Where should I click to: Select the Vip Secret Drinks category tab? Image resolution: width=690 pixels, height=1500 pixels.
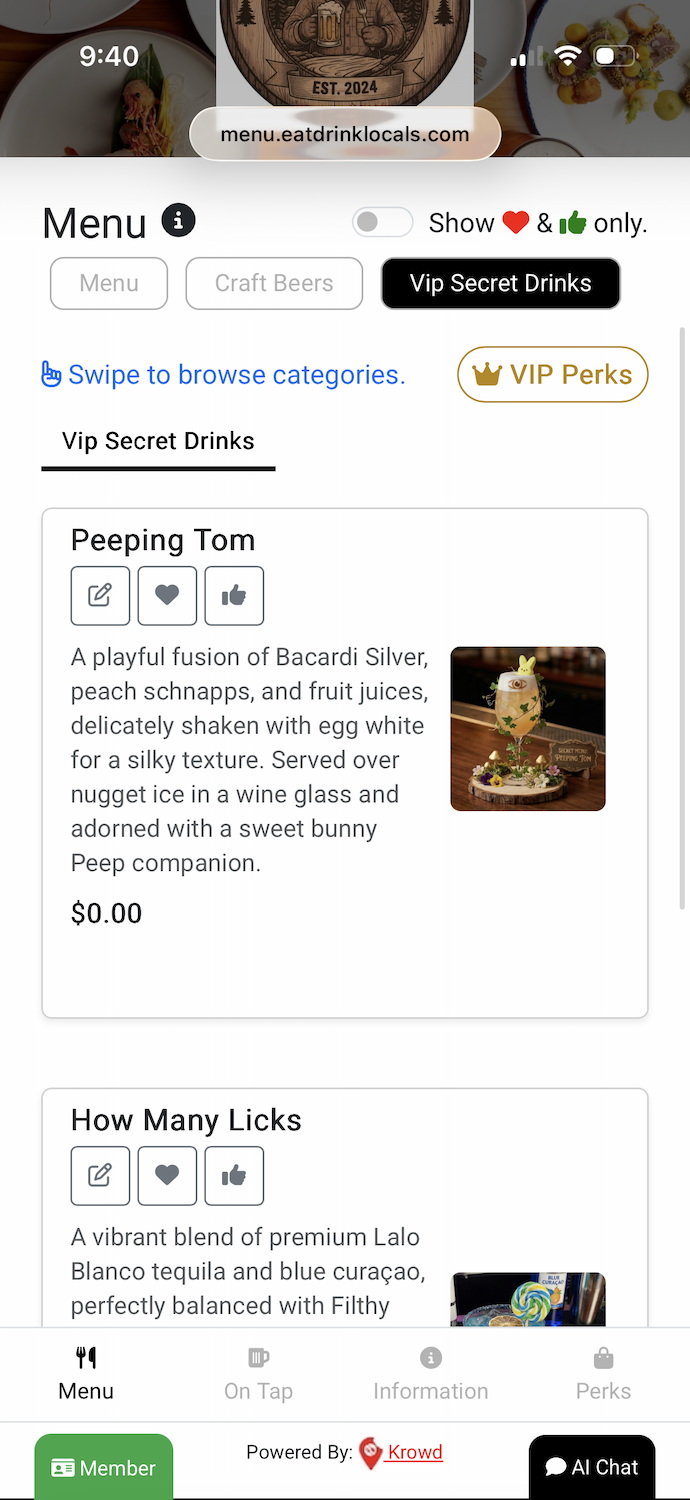coord(500,283)
